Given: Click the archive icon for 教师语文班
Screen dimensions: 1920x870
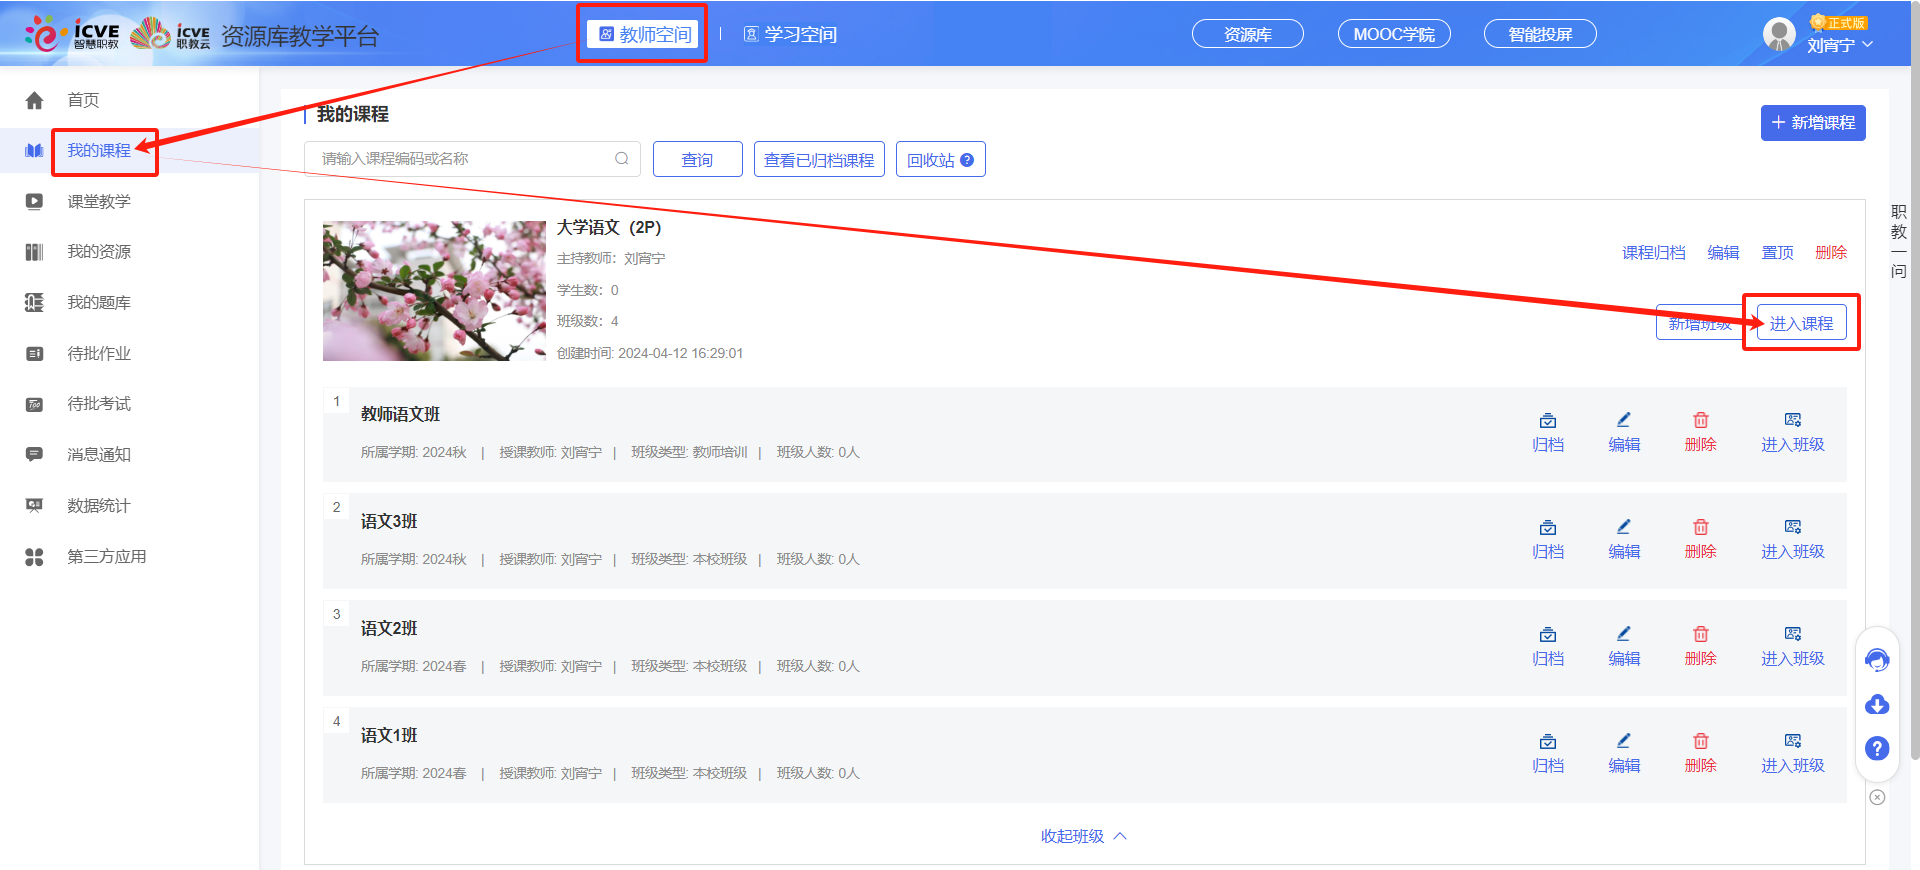Looking at the screenshot, I should [1547, 421].
